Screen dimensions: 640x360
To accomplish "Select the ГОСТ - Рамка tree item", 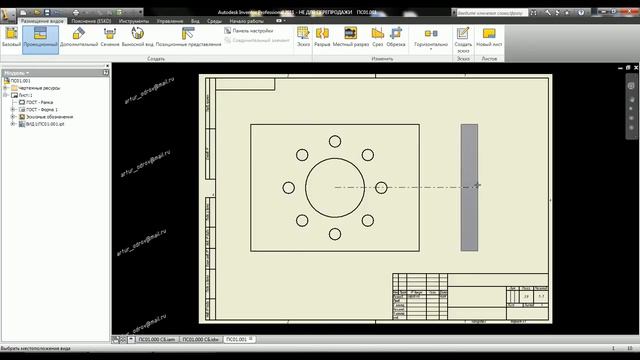I will [x=36, y=102].
